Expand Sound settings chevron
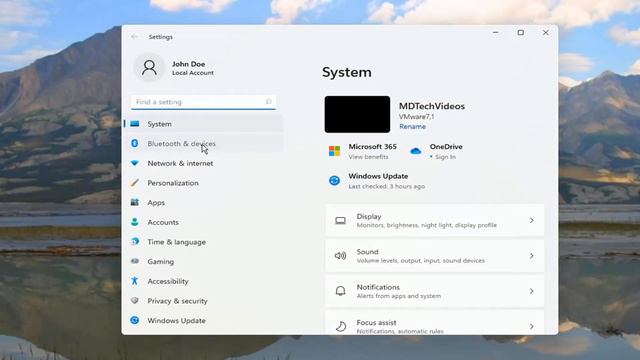 point(531,256)
